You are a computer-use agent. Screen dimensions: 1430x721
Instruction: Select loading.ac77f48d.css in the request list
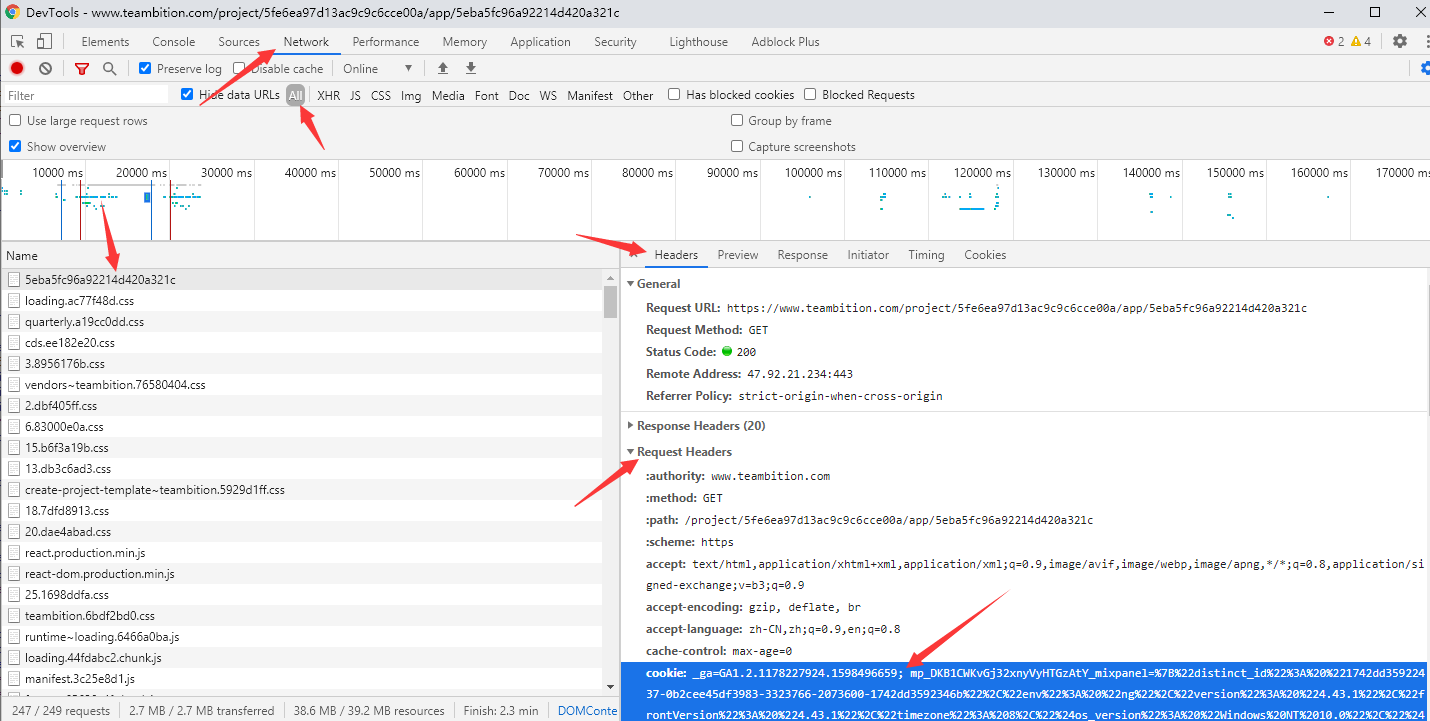tap(80, 301)
